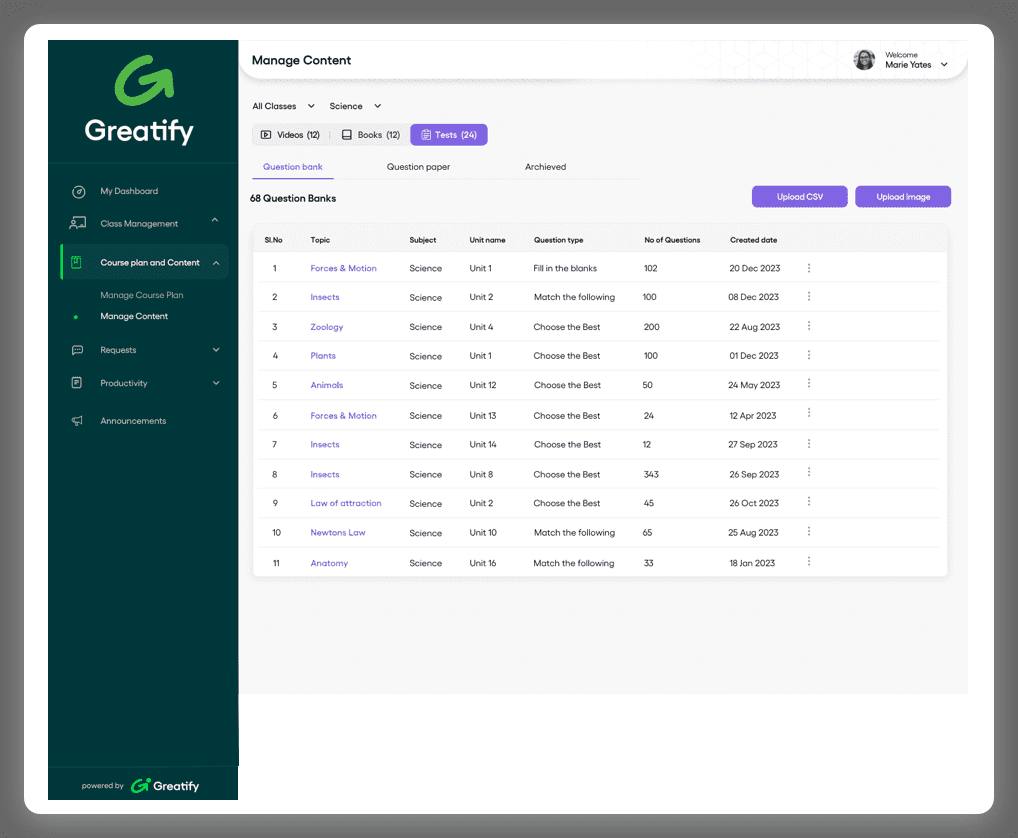The width and height of the screenshot is (1018, 838).
Task: Collapse the Course plan and Content section
Action: tap(216, 263)
